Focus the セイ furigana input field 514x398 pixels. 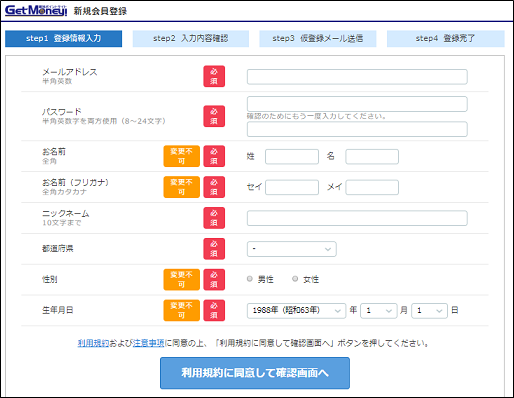tap(292, 187)
